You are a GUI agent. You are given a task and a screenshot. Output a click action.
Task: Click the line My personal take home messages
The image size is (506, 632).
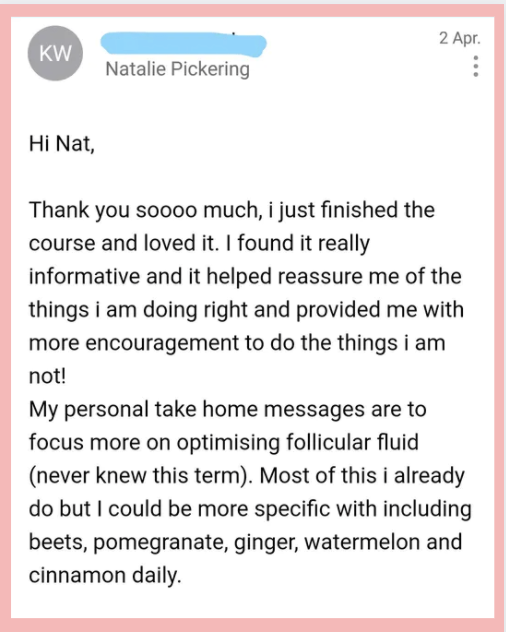coord(228,410)
